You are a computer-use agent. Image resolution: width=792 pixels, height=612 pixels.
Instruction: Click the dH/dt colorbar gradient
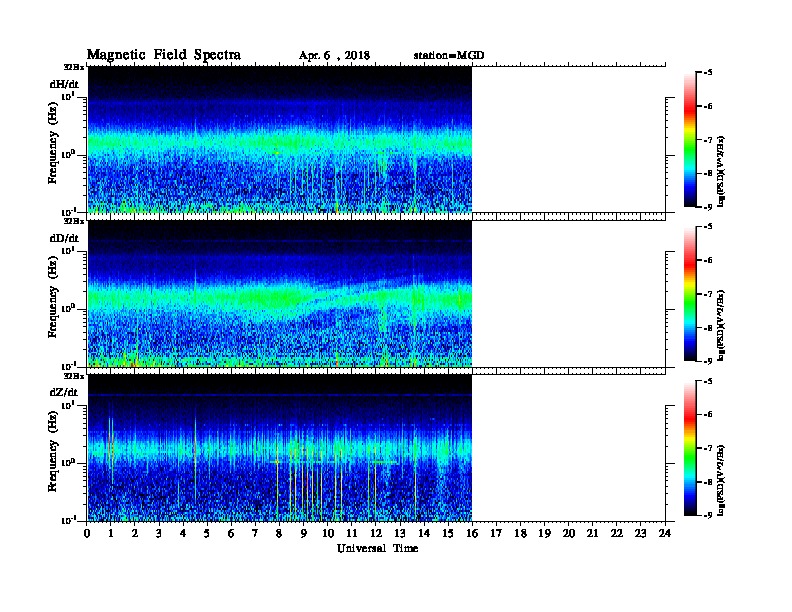[690, 139]
